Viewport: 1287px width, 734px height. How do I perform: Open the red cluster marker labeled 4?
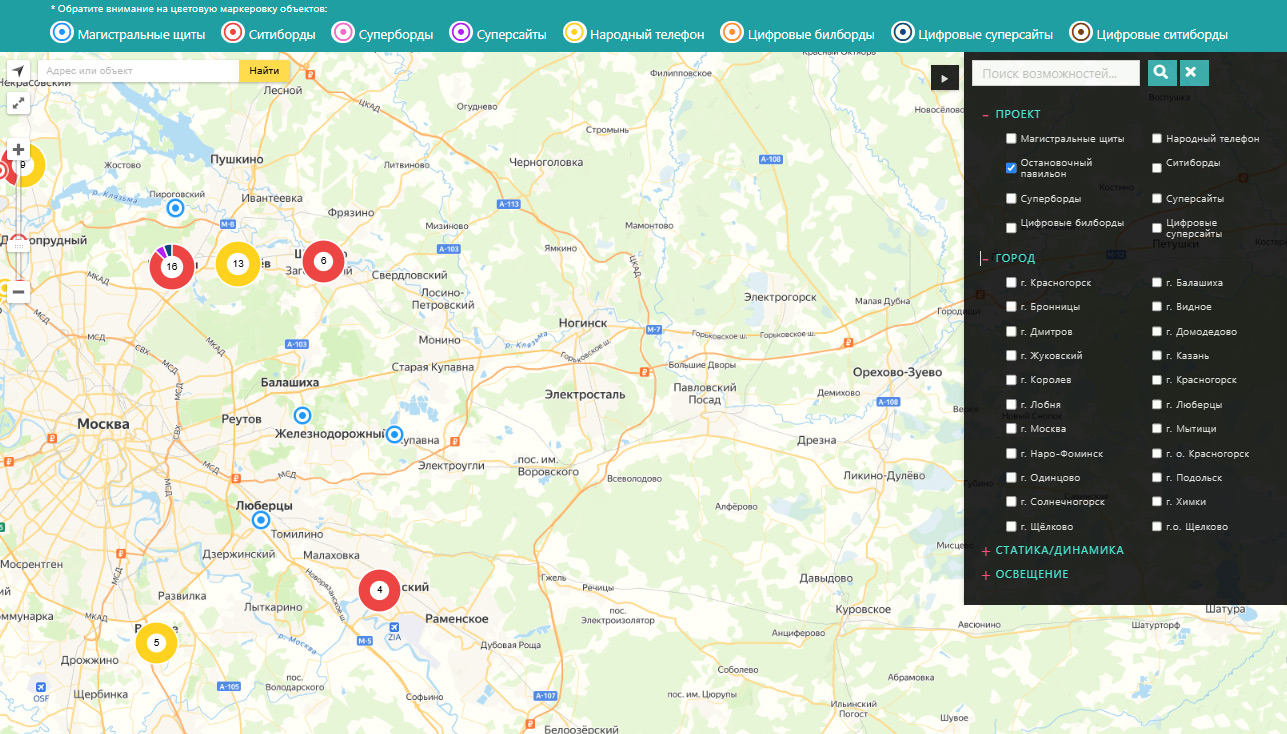(380, 590)
